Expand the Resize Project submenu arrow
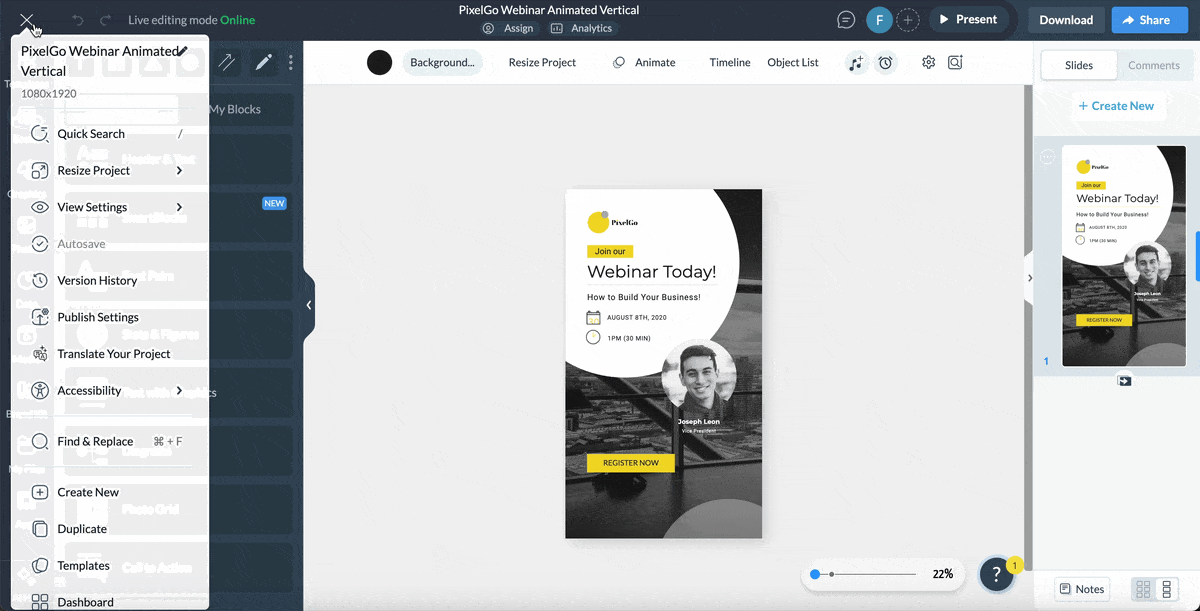Screen dimensions: 1200x611 click(179, 170)
